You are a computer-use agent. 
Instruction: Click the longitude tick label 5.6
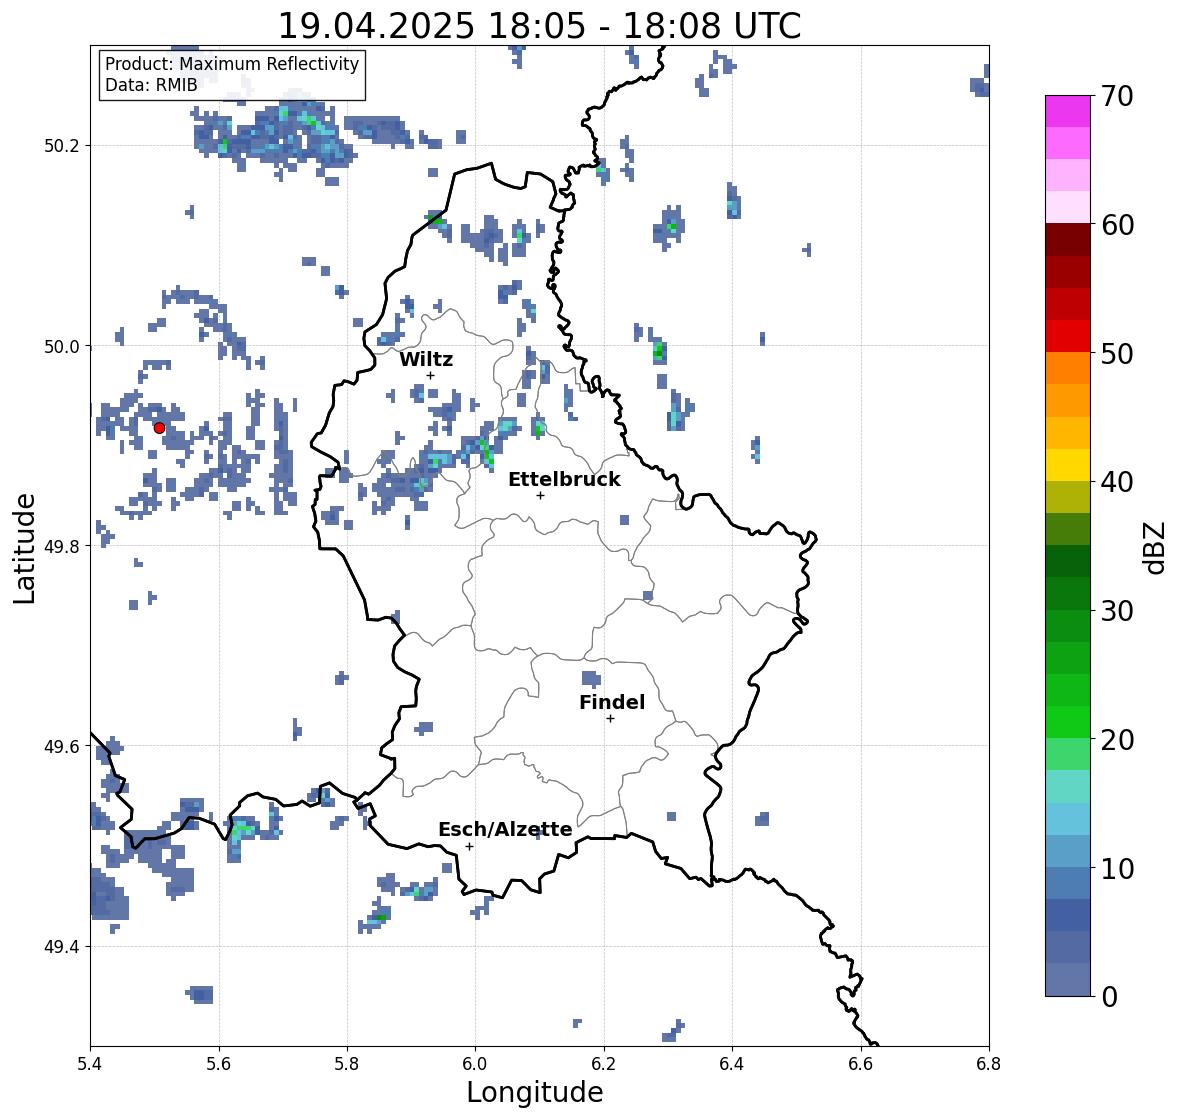[x=219, y=1063]
